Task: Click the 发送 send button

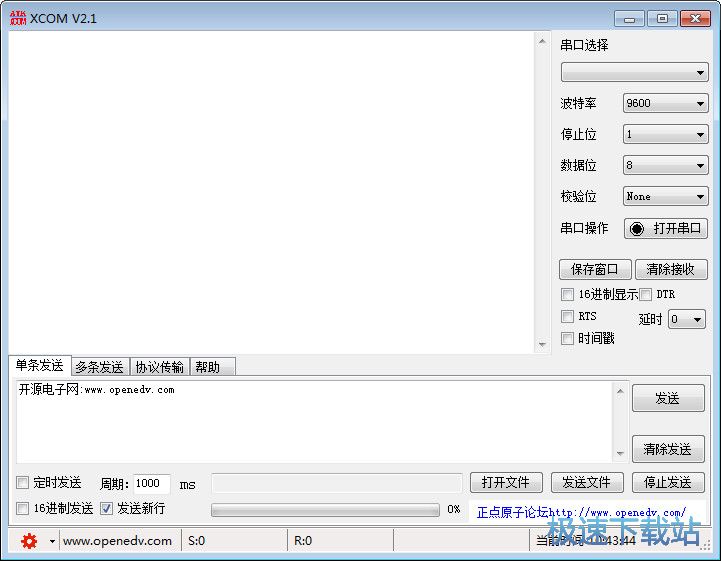Action: point(667,398)
